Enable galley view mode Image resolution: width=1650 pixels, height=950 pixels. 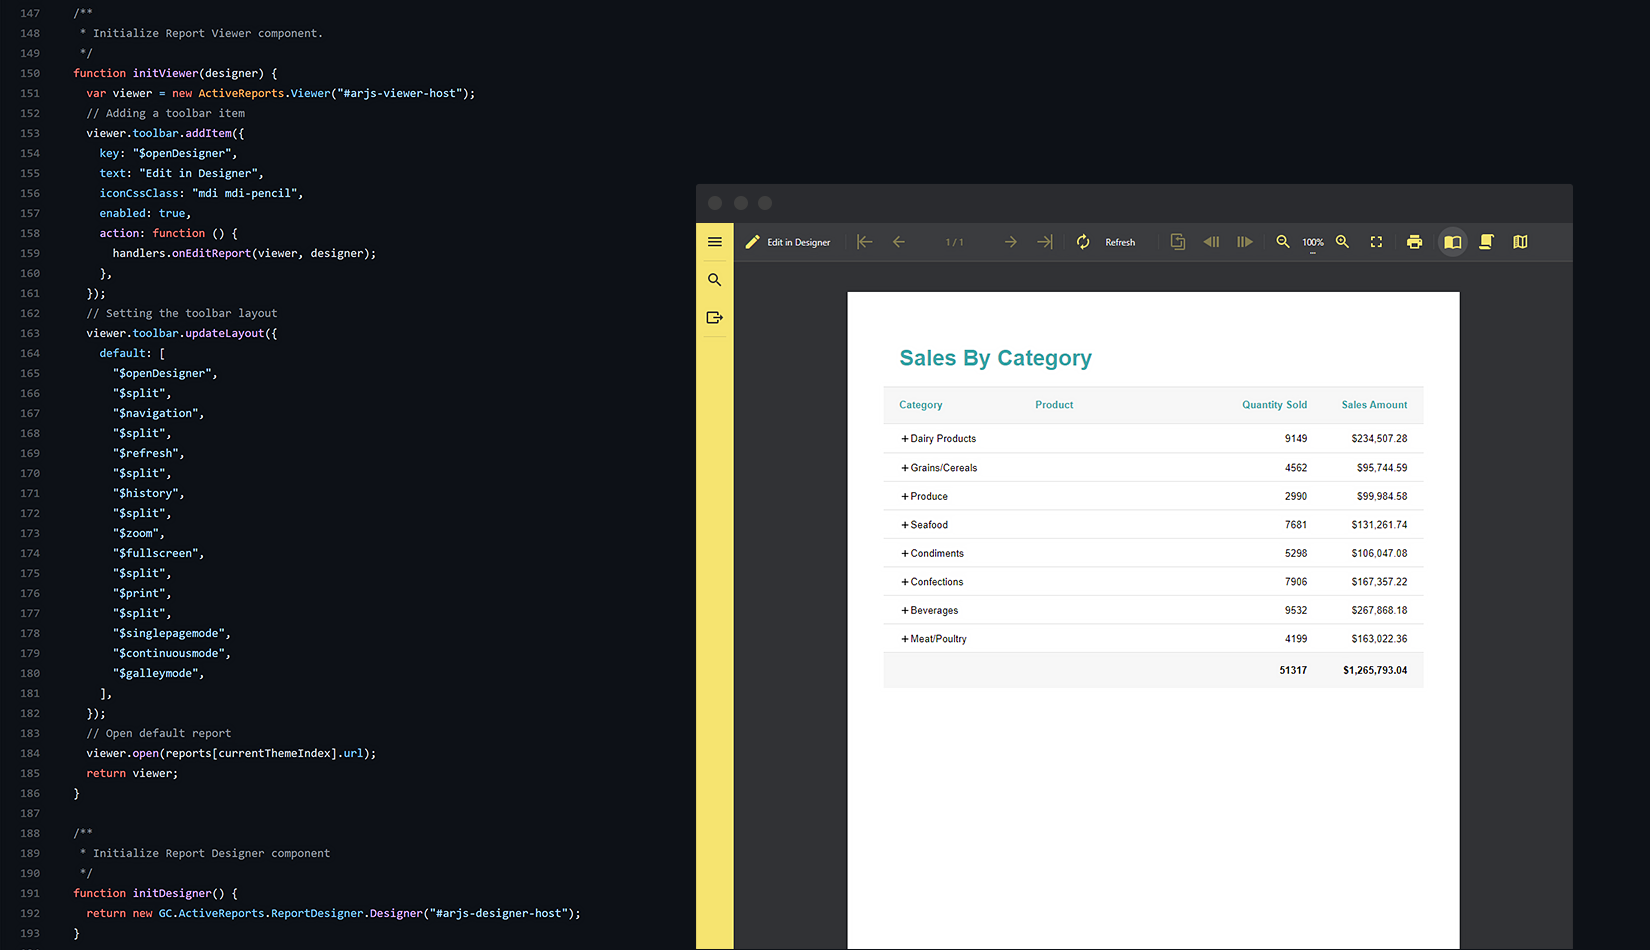click(1520, 242)
